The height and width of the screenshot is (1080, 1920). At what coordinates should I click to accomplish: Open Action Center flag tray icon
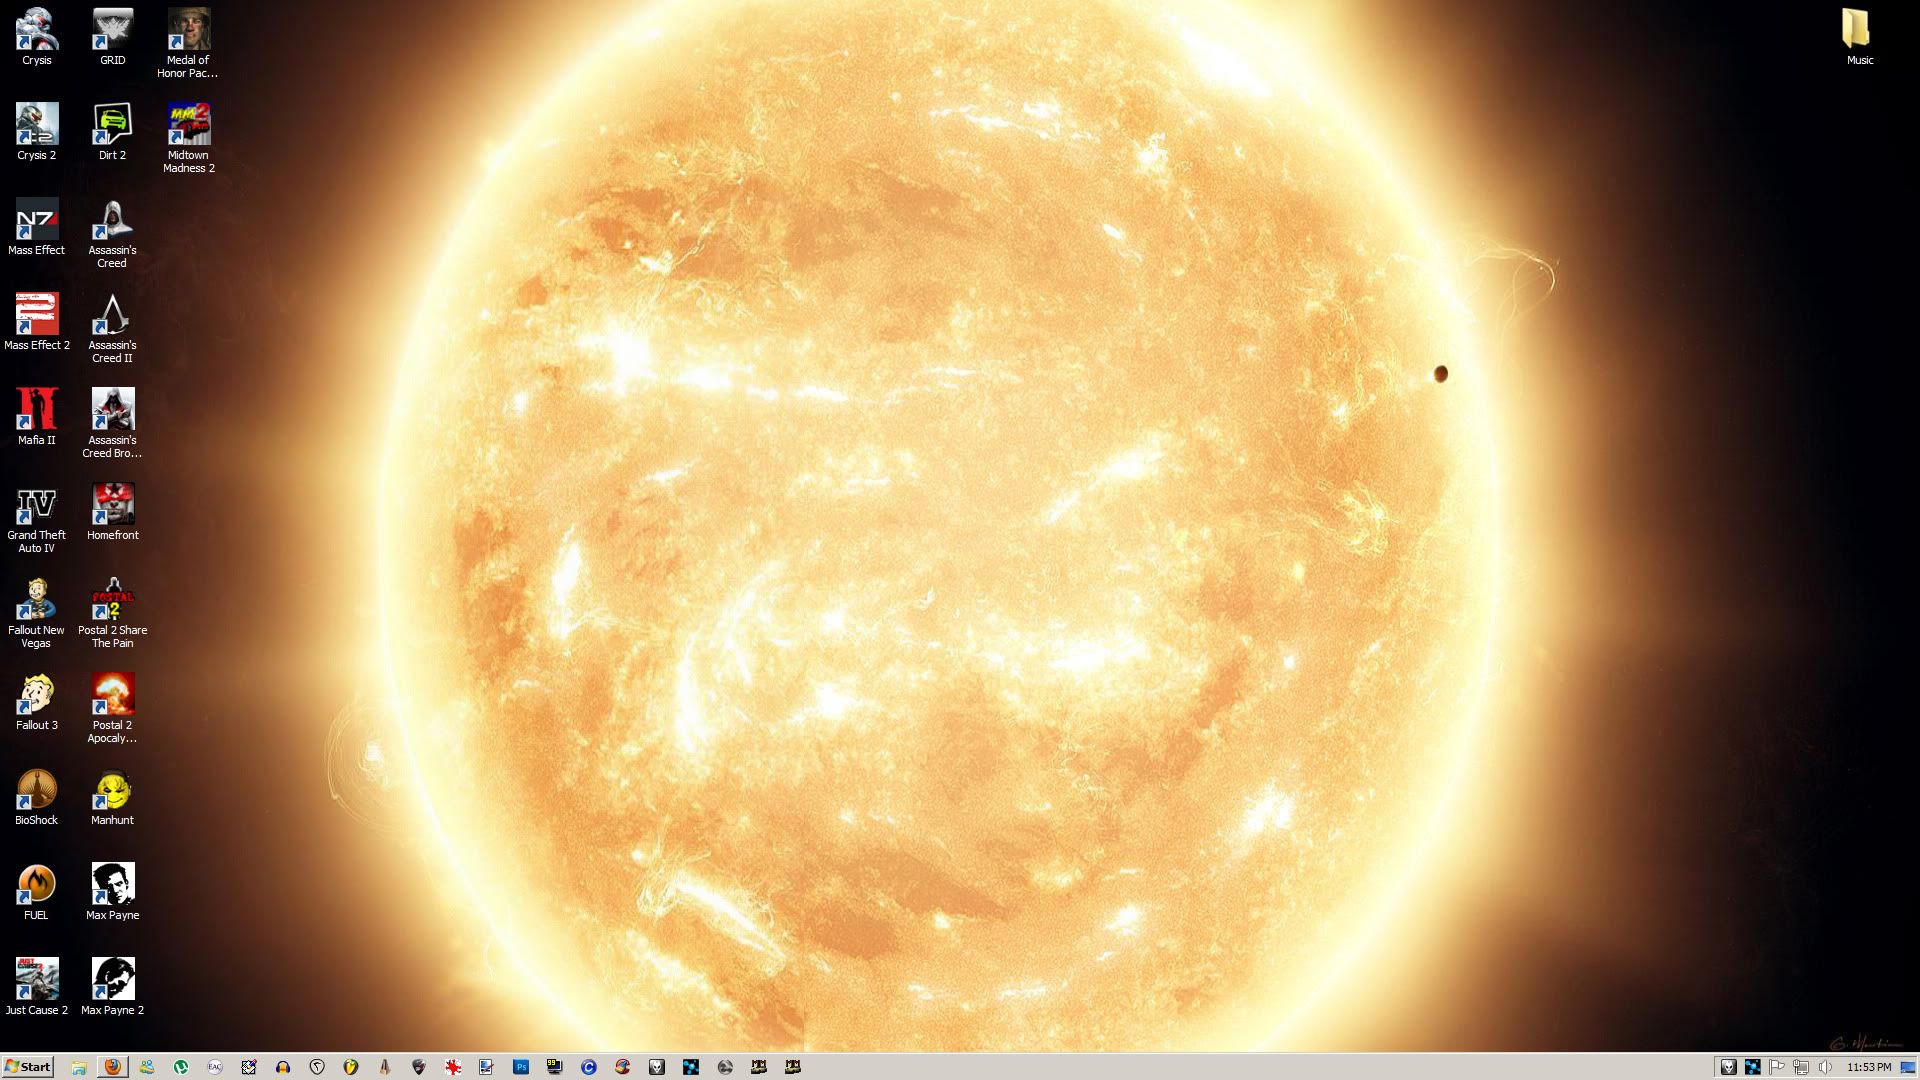(1777, 1067)
